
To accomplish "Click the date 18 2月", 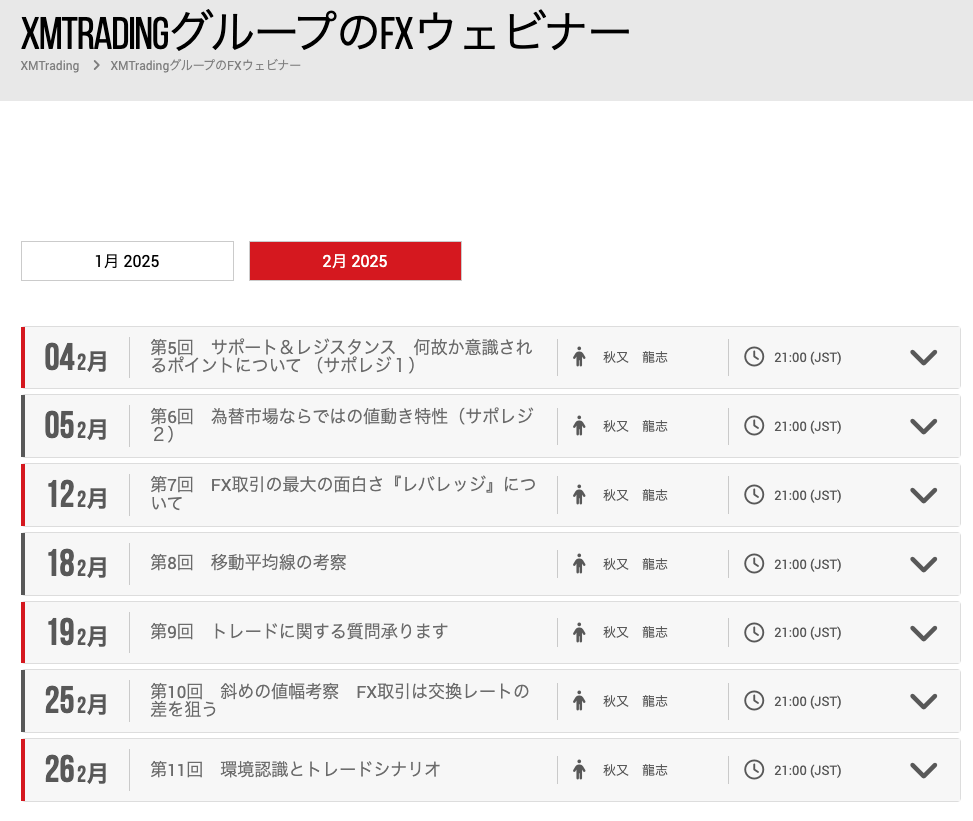I will 77,565.
